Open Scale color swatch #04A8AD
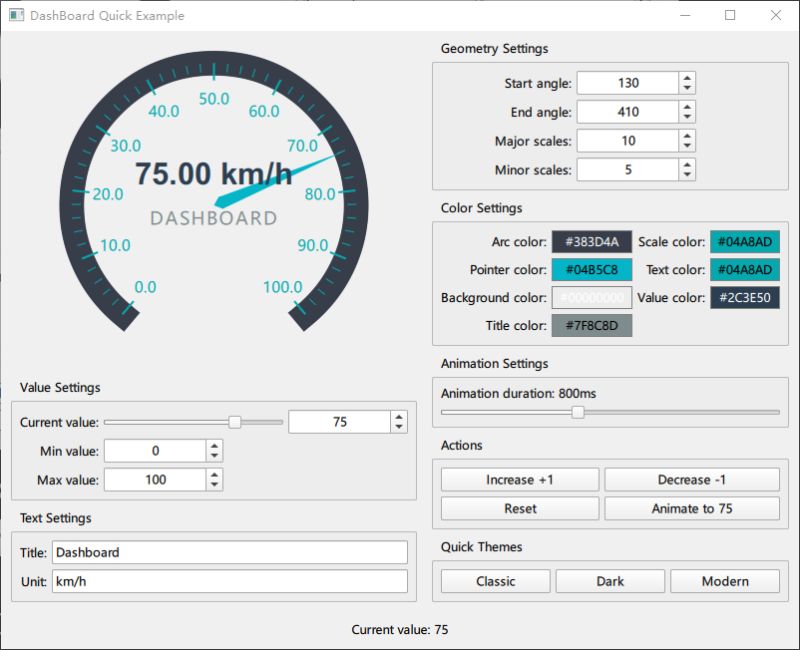The height and width of the screenshot is (650, 800). pyautogui.click(x=745, y=242)
